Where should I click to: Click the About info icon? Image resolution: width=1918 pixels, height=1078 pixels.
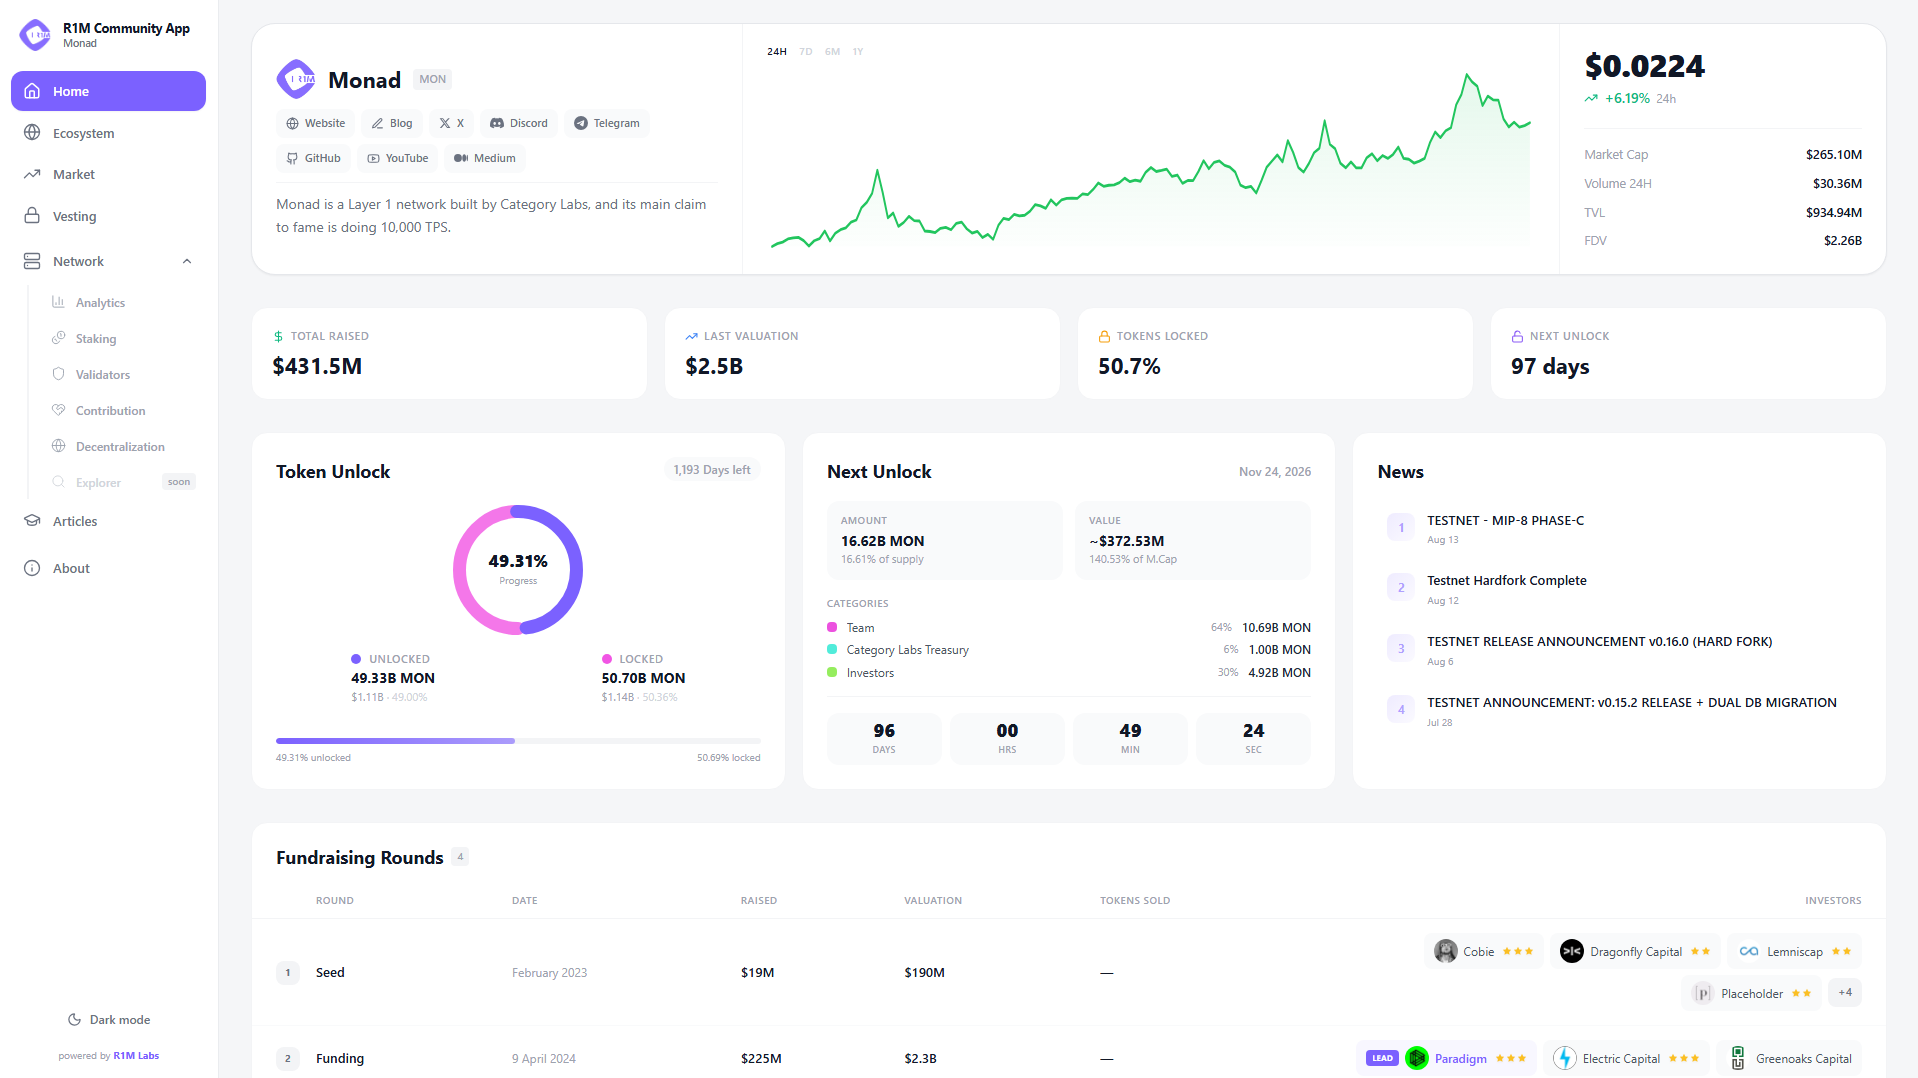33,568
